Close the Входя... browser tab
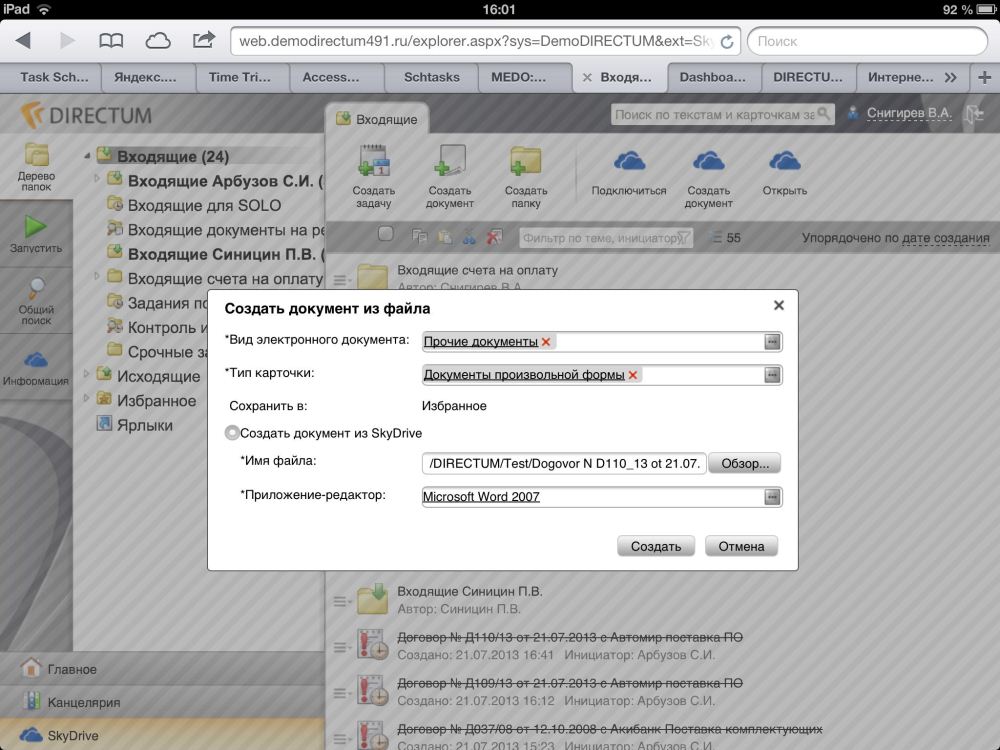Viewport: 1000px width, 750px height. point(587,77)
